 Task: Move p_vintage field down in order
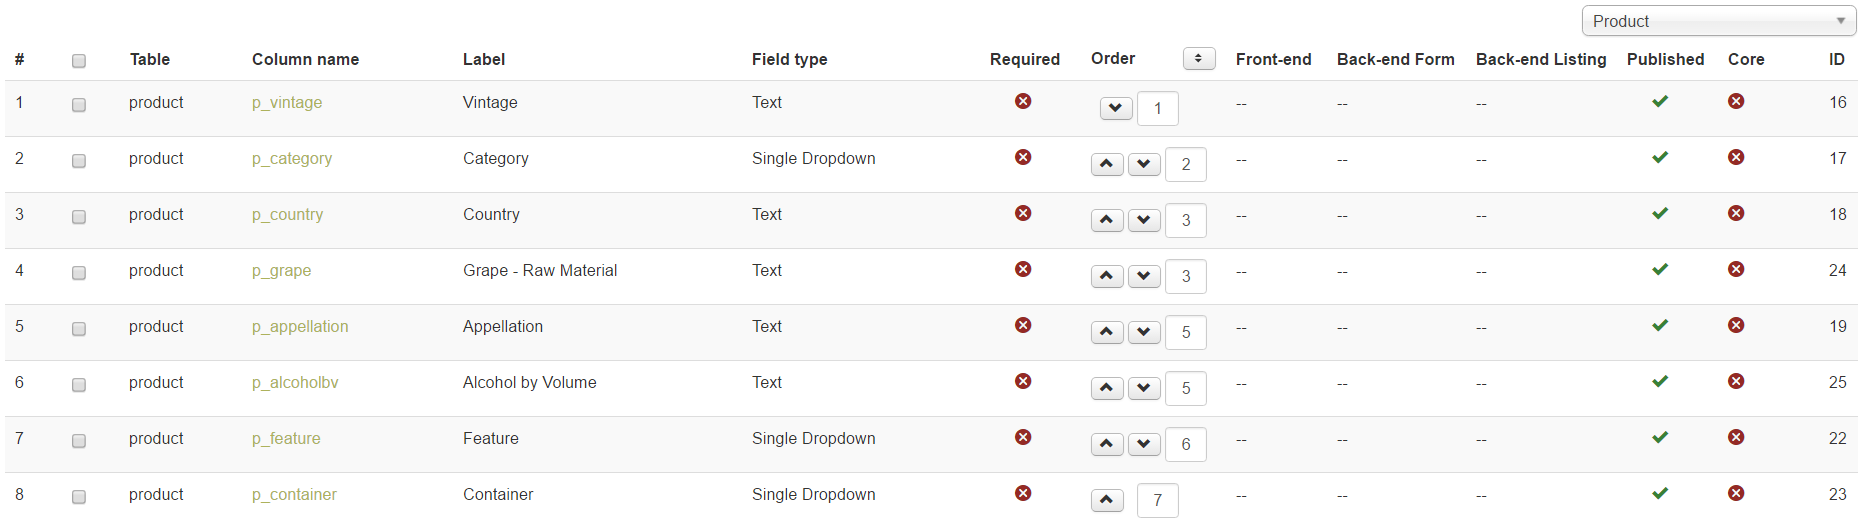[1116, 108]
